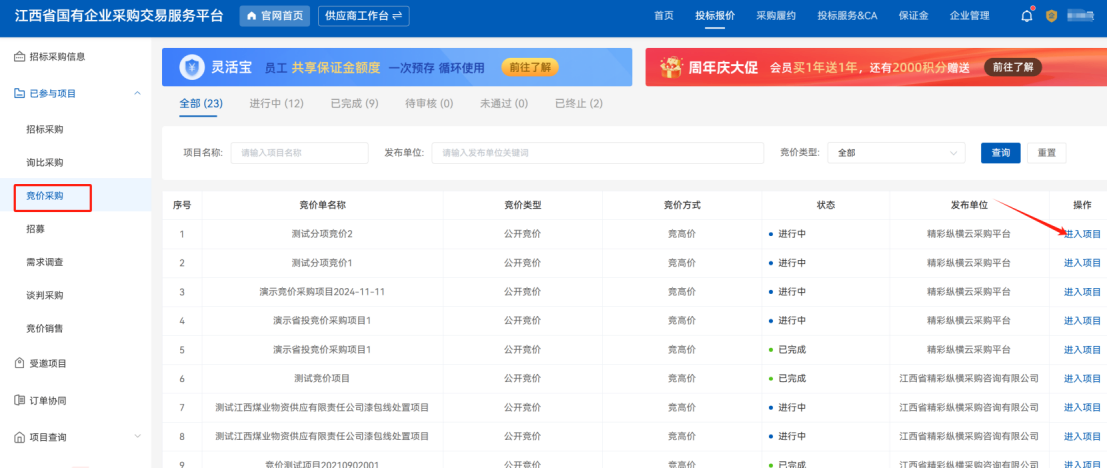Click 进入项目 for 测试分项竞价1

pyautogui.click(x=1082, y=263)
